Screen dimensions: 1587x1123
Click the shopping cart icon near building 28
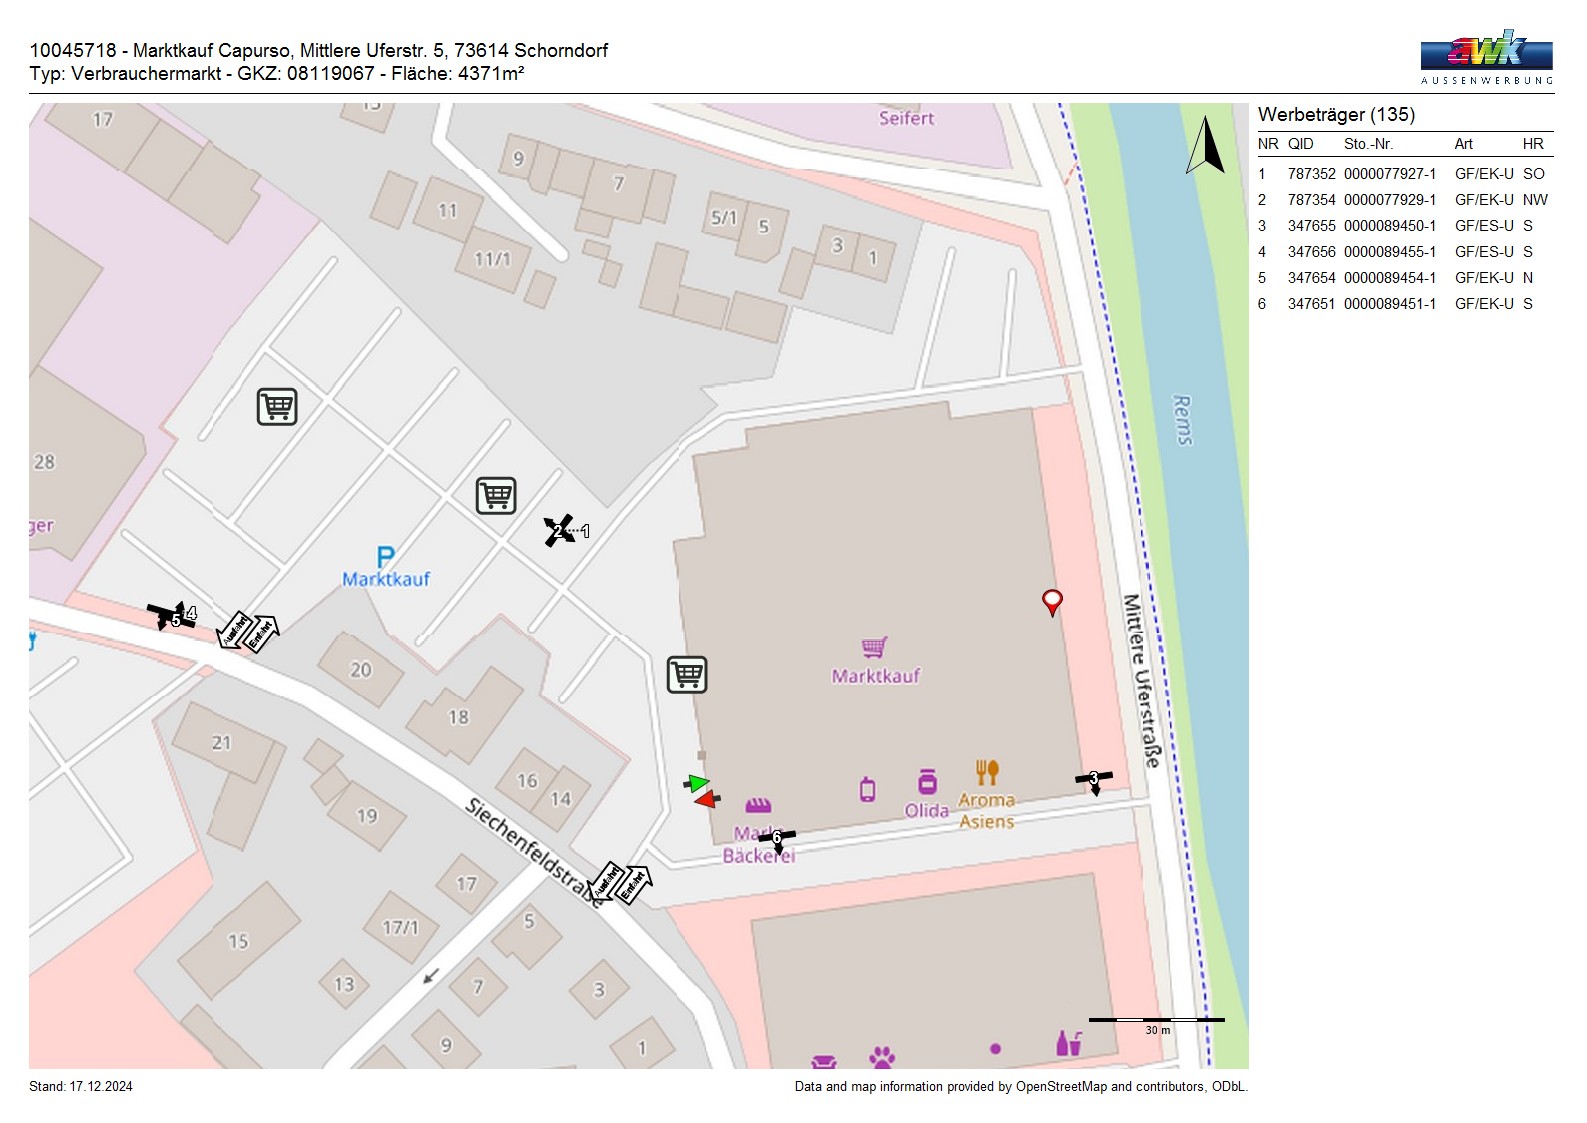[277, 407]
